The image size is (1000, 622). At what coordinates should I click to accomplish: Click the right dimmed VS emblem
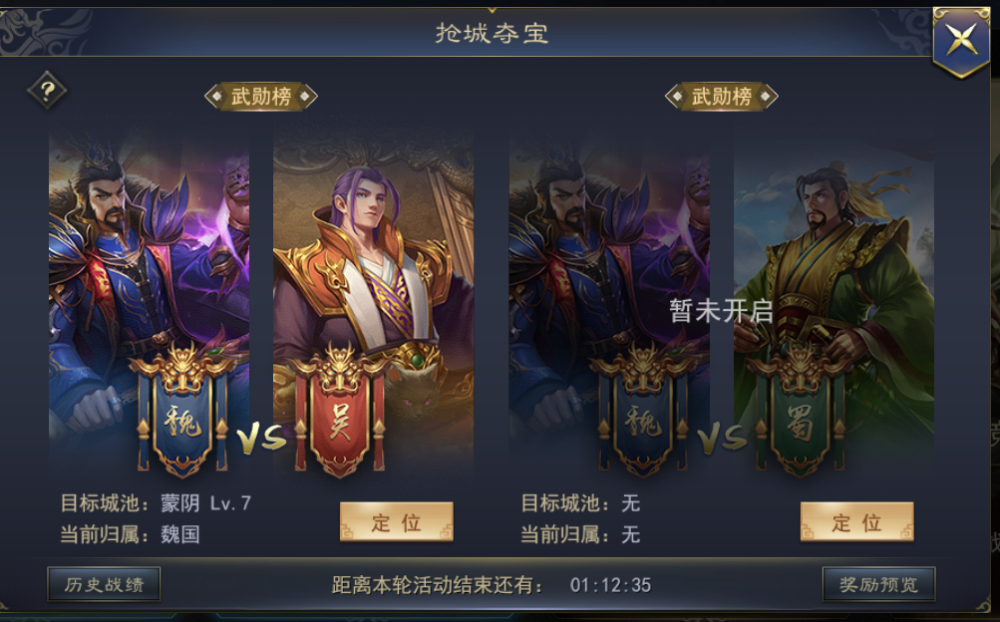721,439
